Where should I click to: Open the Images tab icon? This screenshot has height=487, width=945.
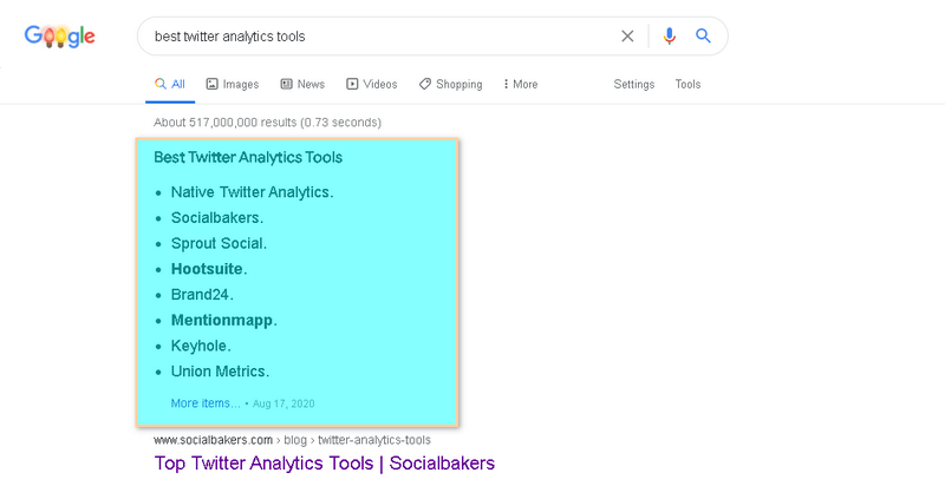point(212,84)
